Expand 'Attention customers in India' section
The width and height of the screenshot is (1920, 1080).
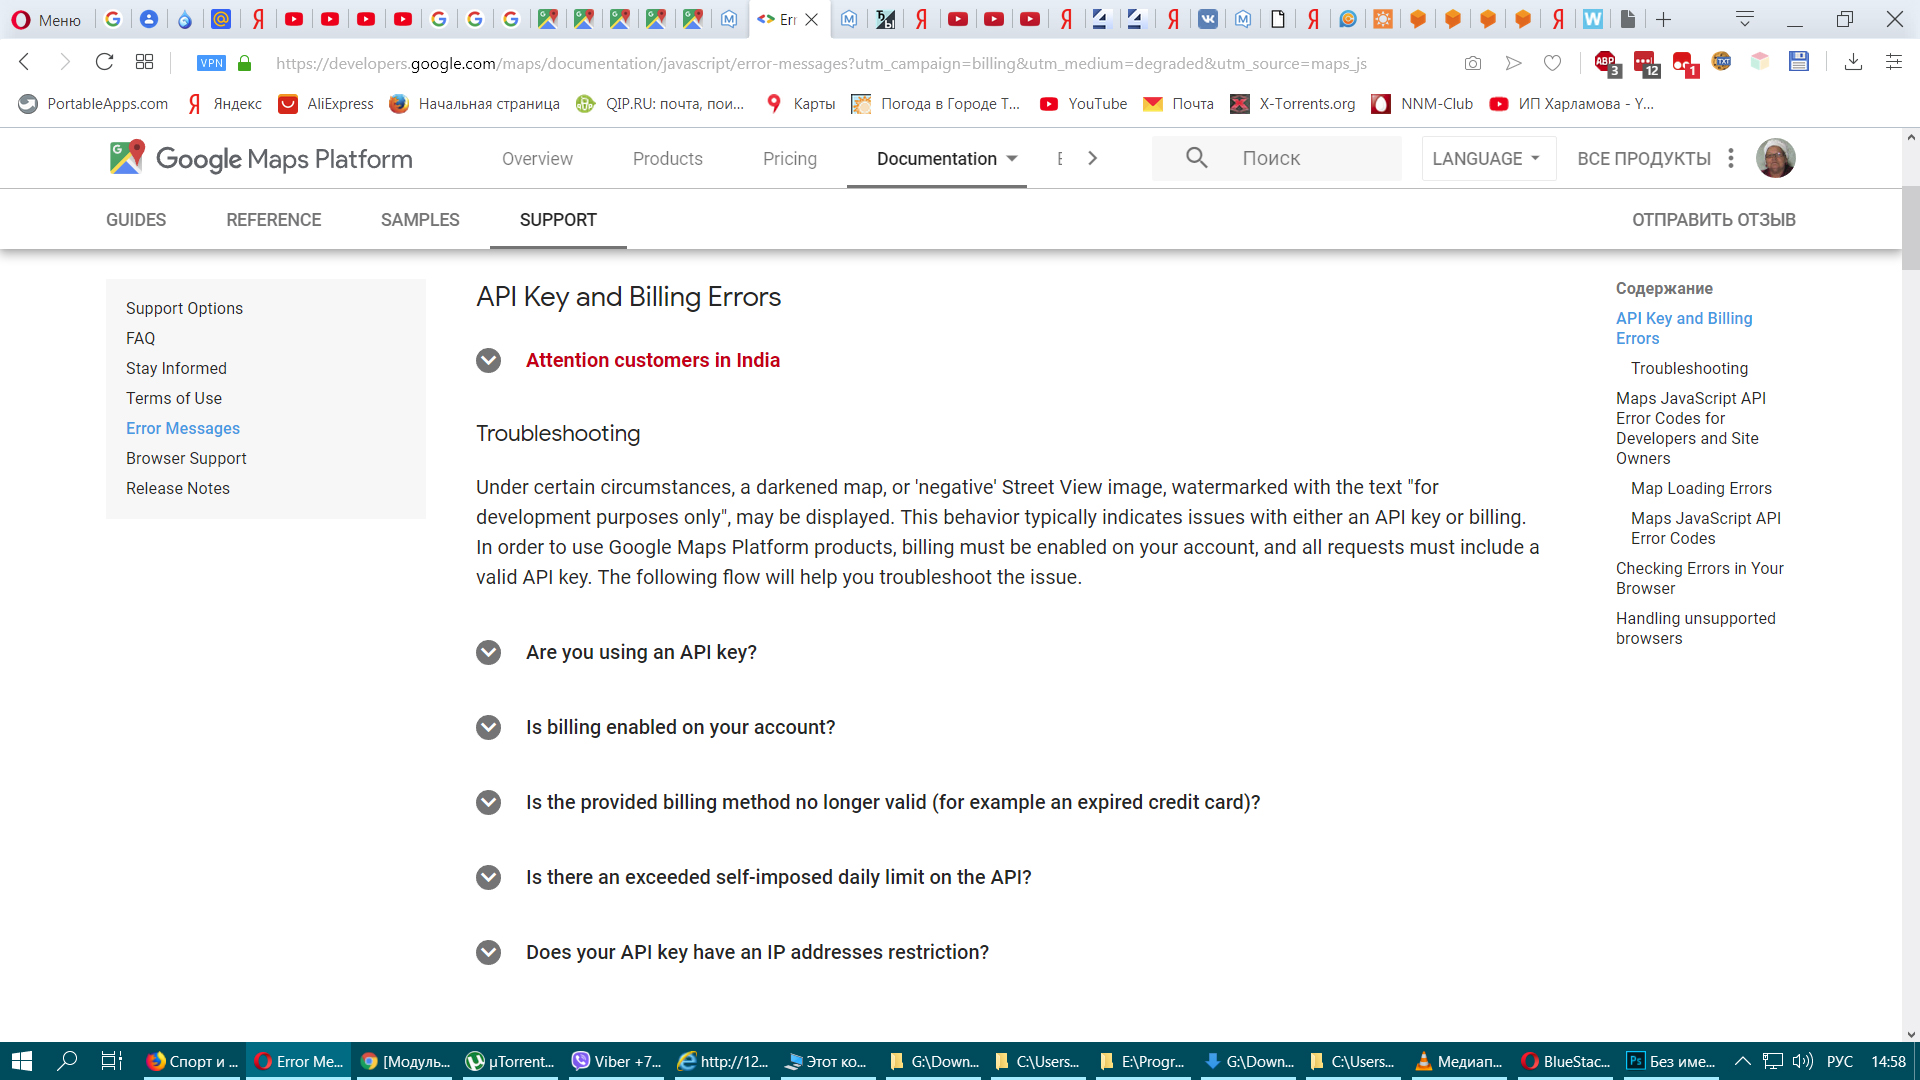point(488,360)
